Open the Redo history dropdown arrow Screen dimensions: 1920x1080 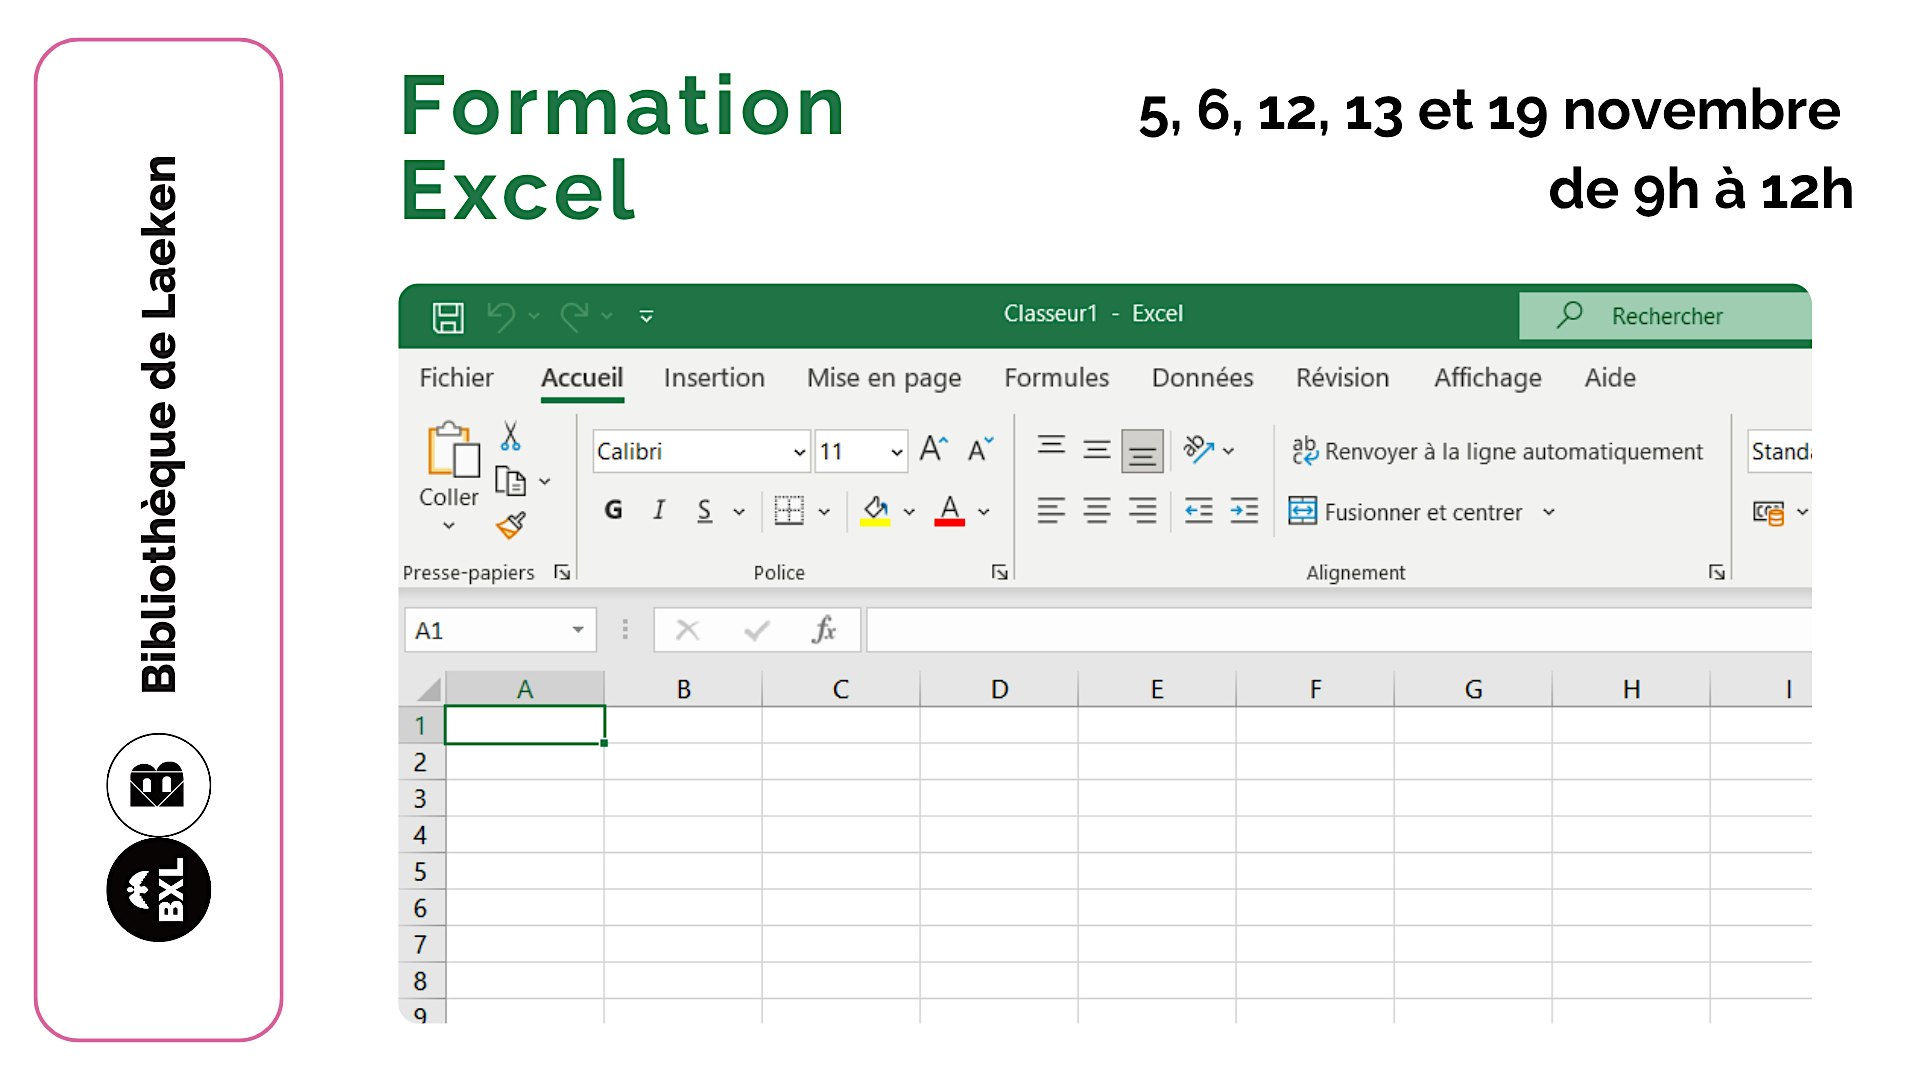click(607, 317)
